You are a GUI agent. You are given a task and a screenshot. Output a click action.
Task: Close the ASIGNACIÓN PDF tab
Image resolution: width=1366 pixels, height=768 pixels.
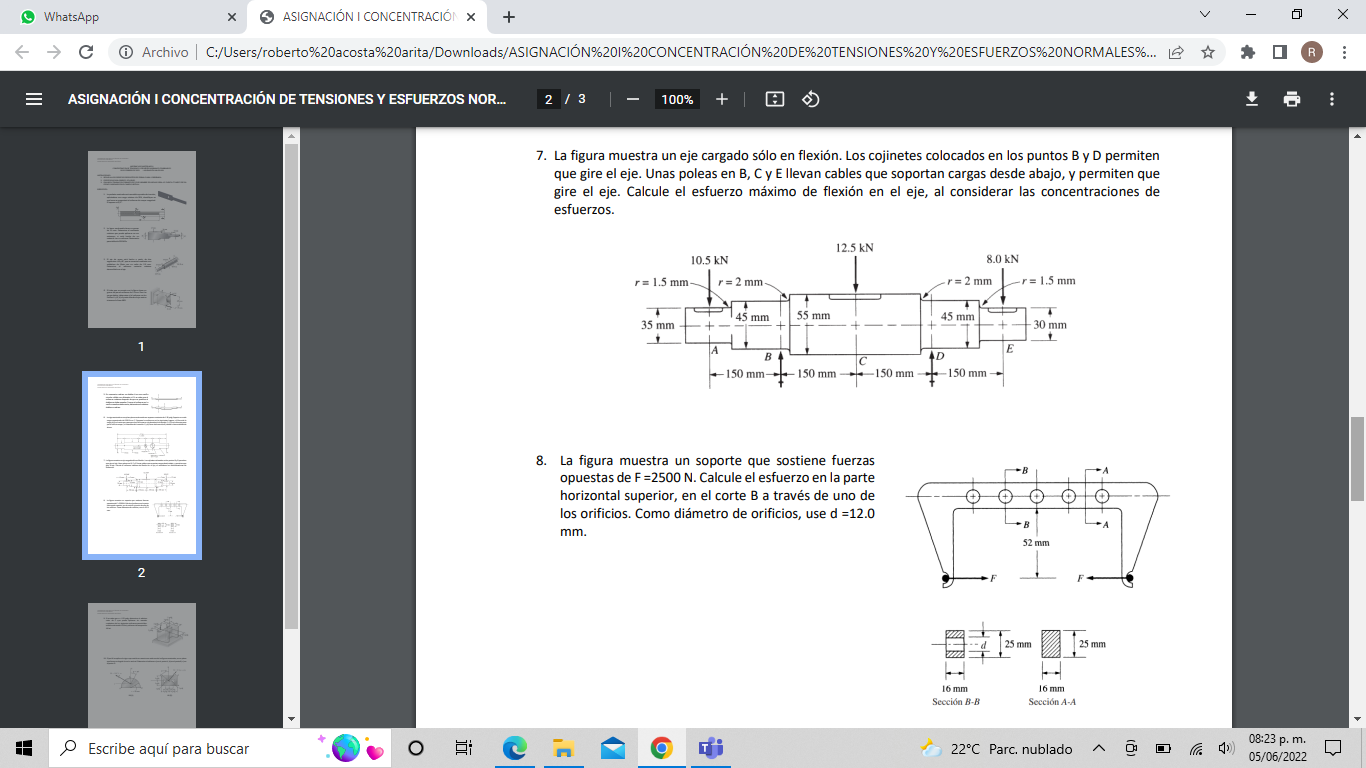point(471,17)
